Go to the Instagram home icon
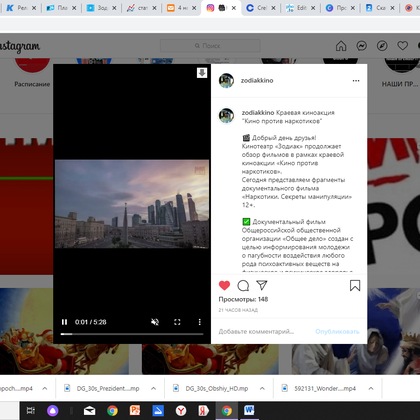 pyautogui.click(x=341, y=46)
